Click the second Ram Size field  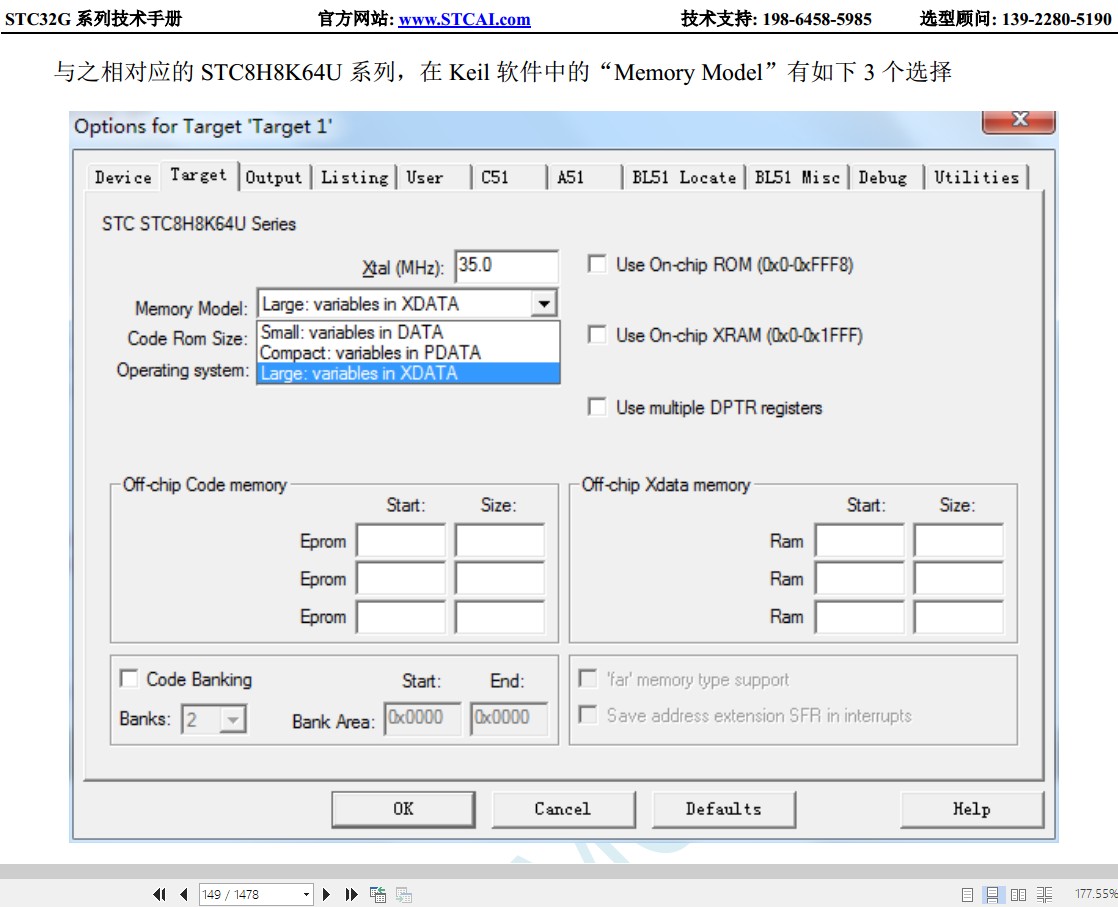[x=958, y=578]
